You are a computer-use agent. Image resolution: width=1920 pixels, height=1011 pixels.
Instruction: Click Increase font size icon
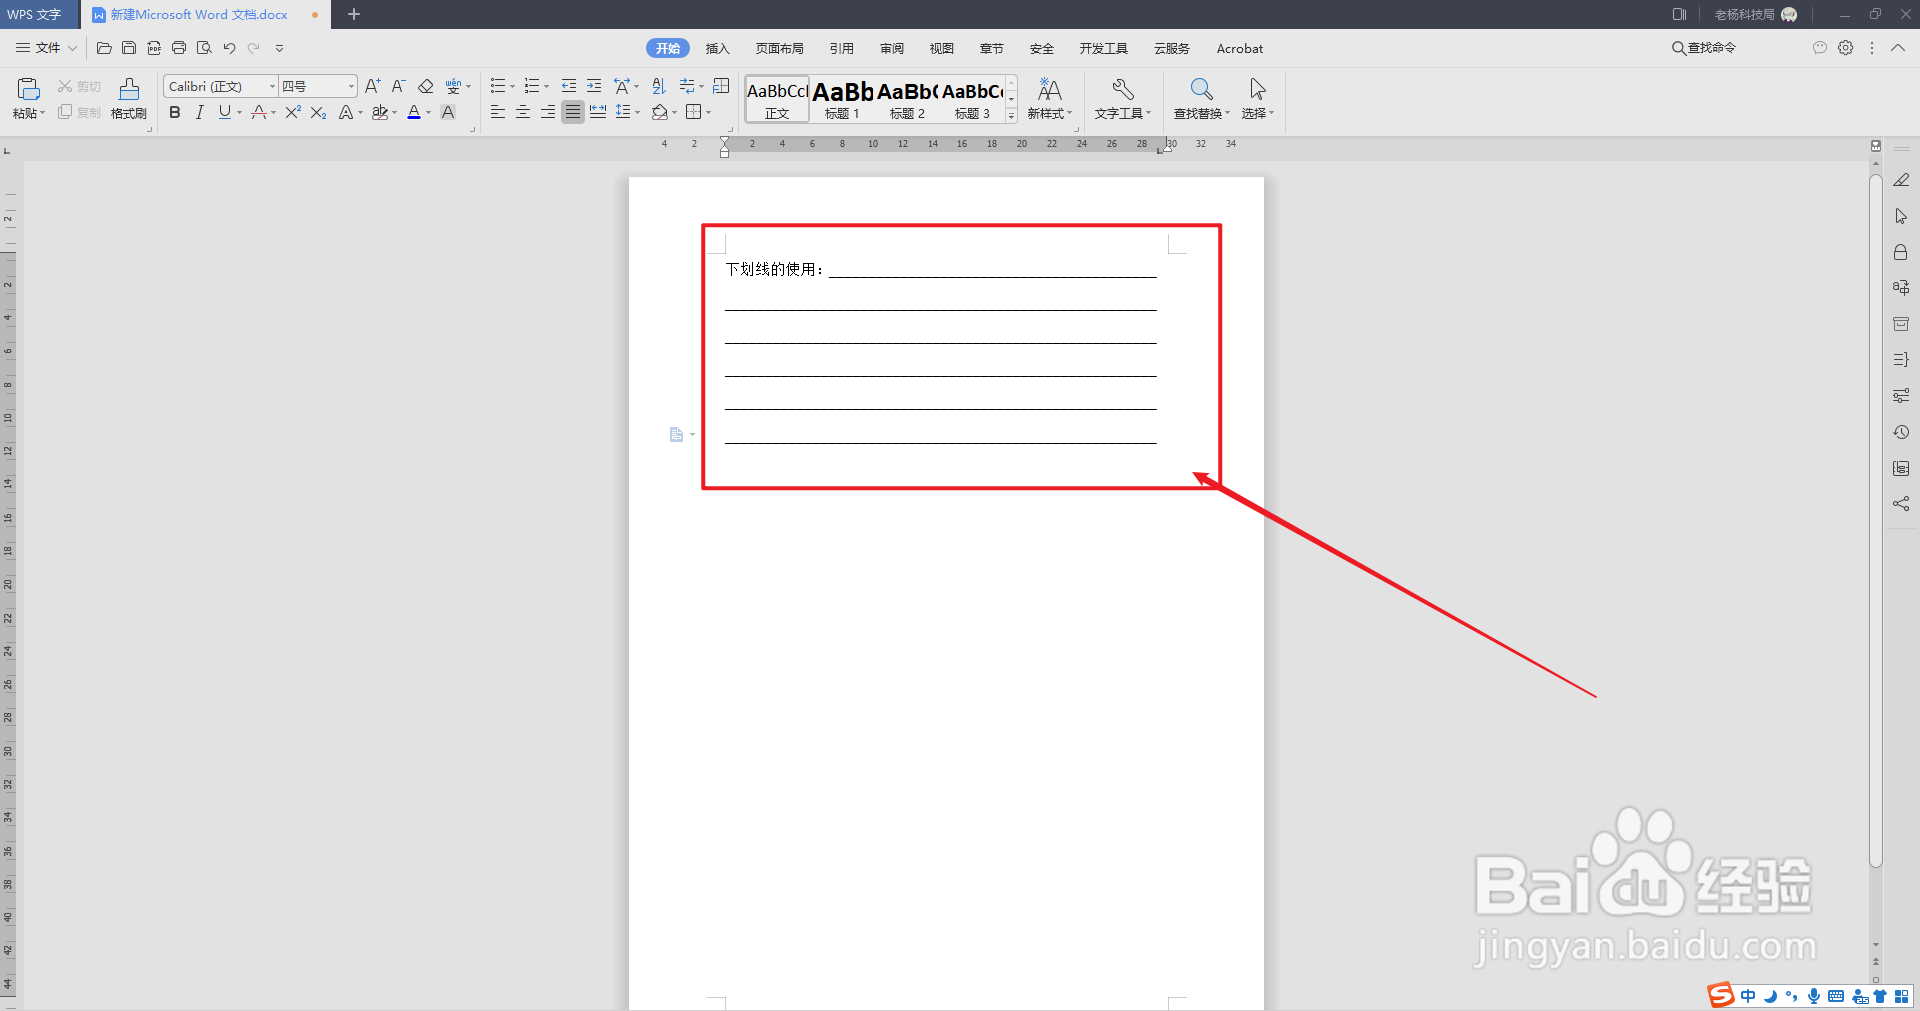373,86
